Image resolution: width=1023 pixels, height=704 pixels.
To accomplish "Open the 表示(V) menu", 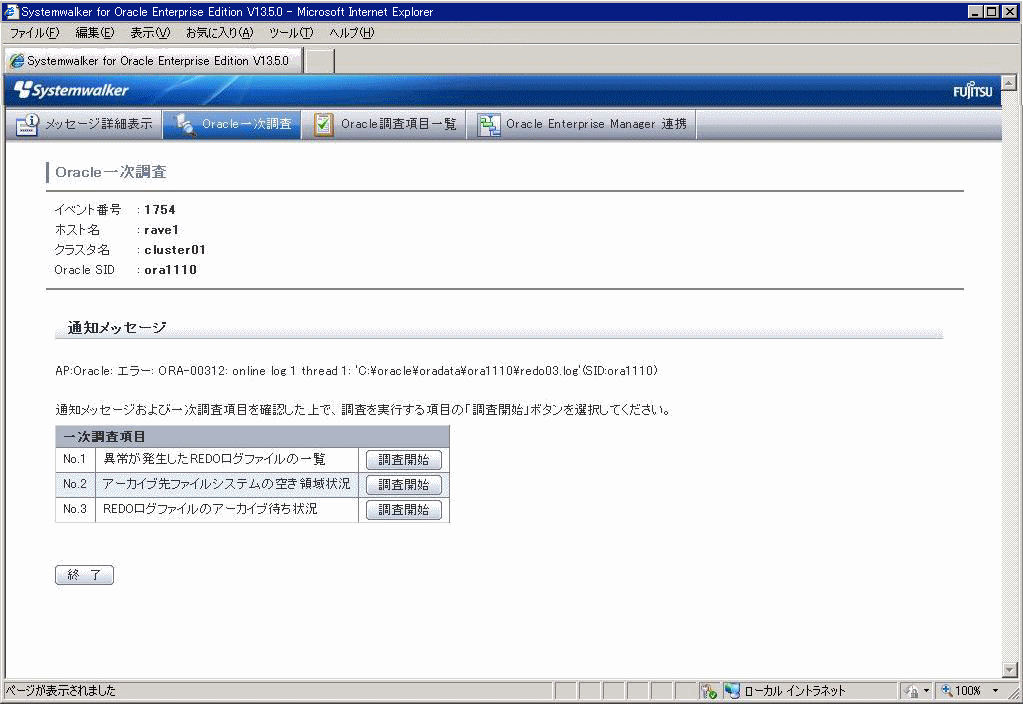I will coord(150,33).
